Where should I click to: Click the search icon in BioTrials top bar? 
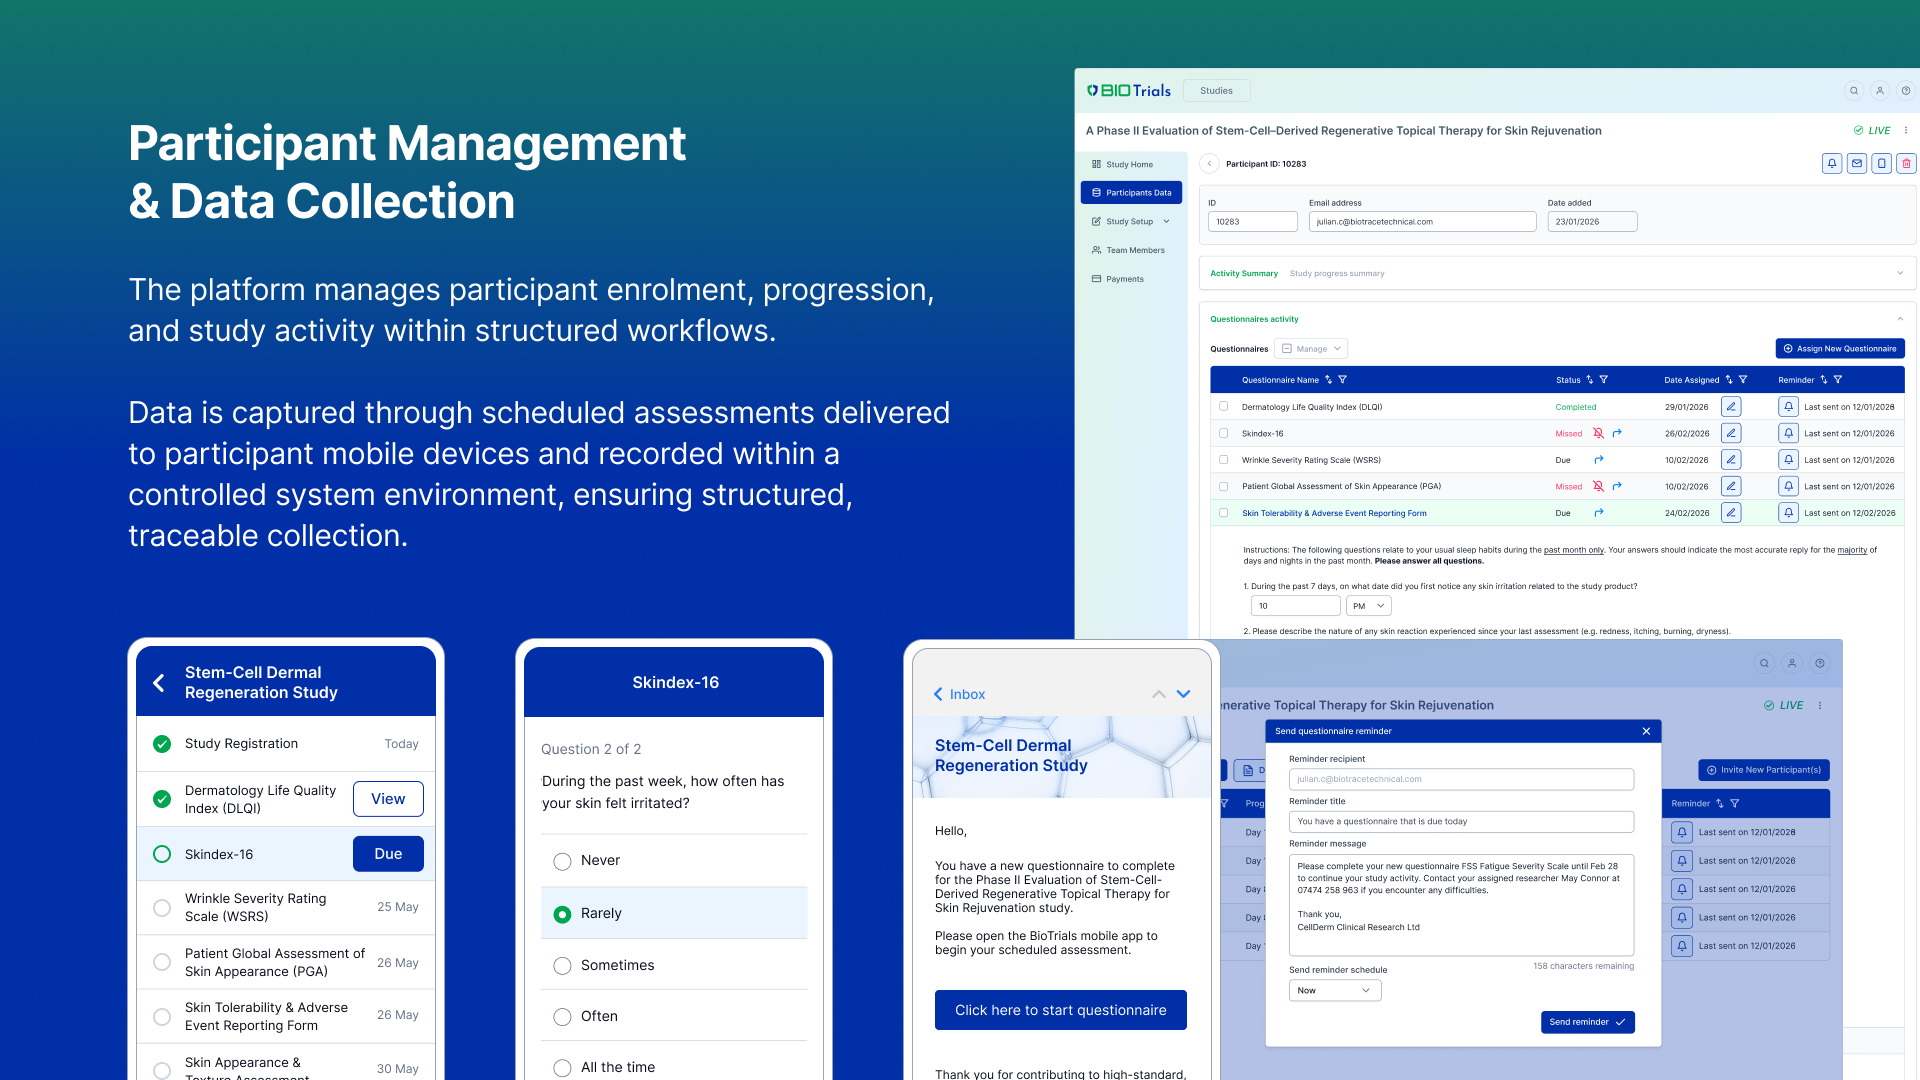1854,91
